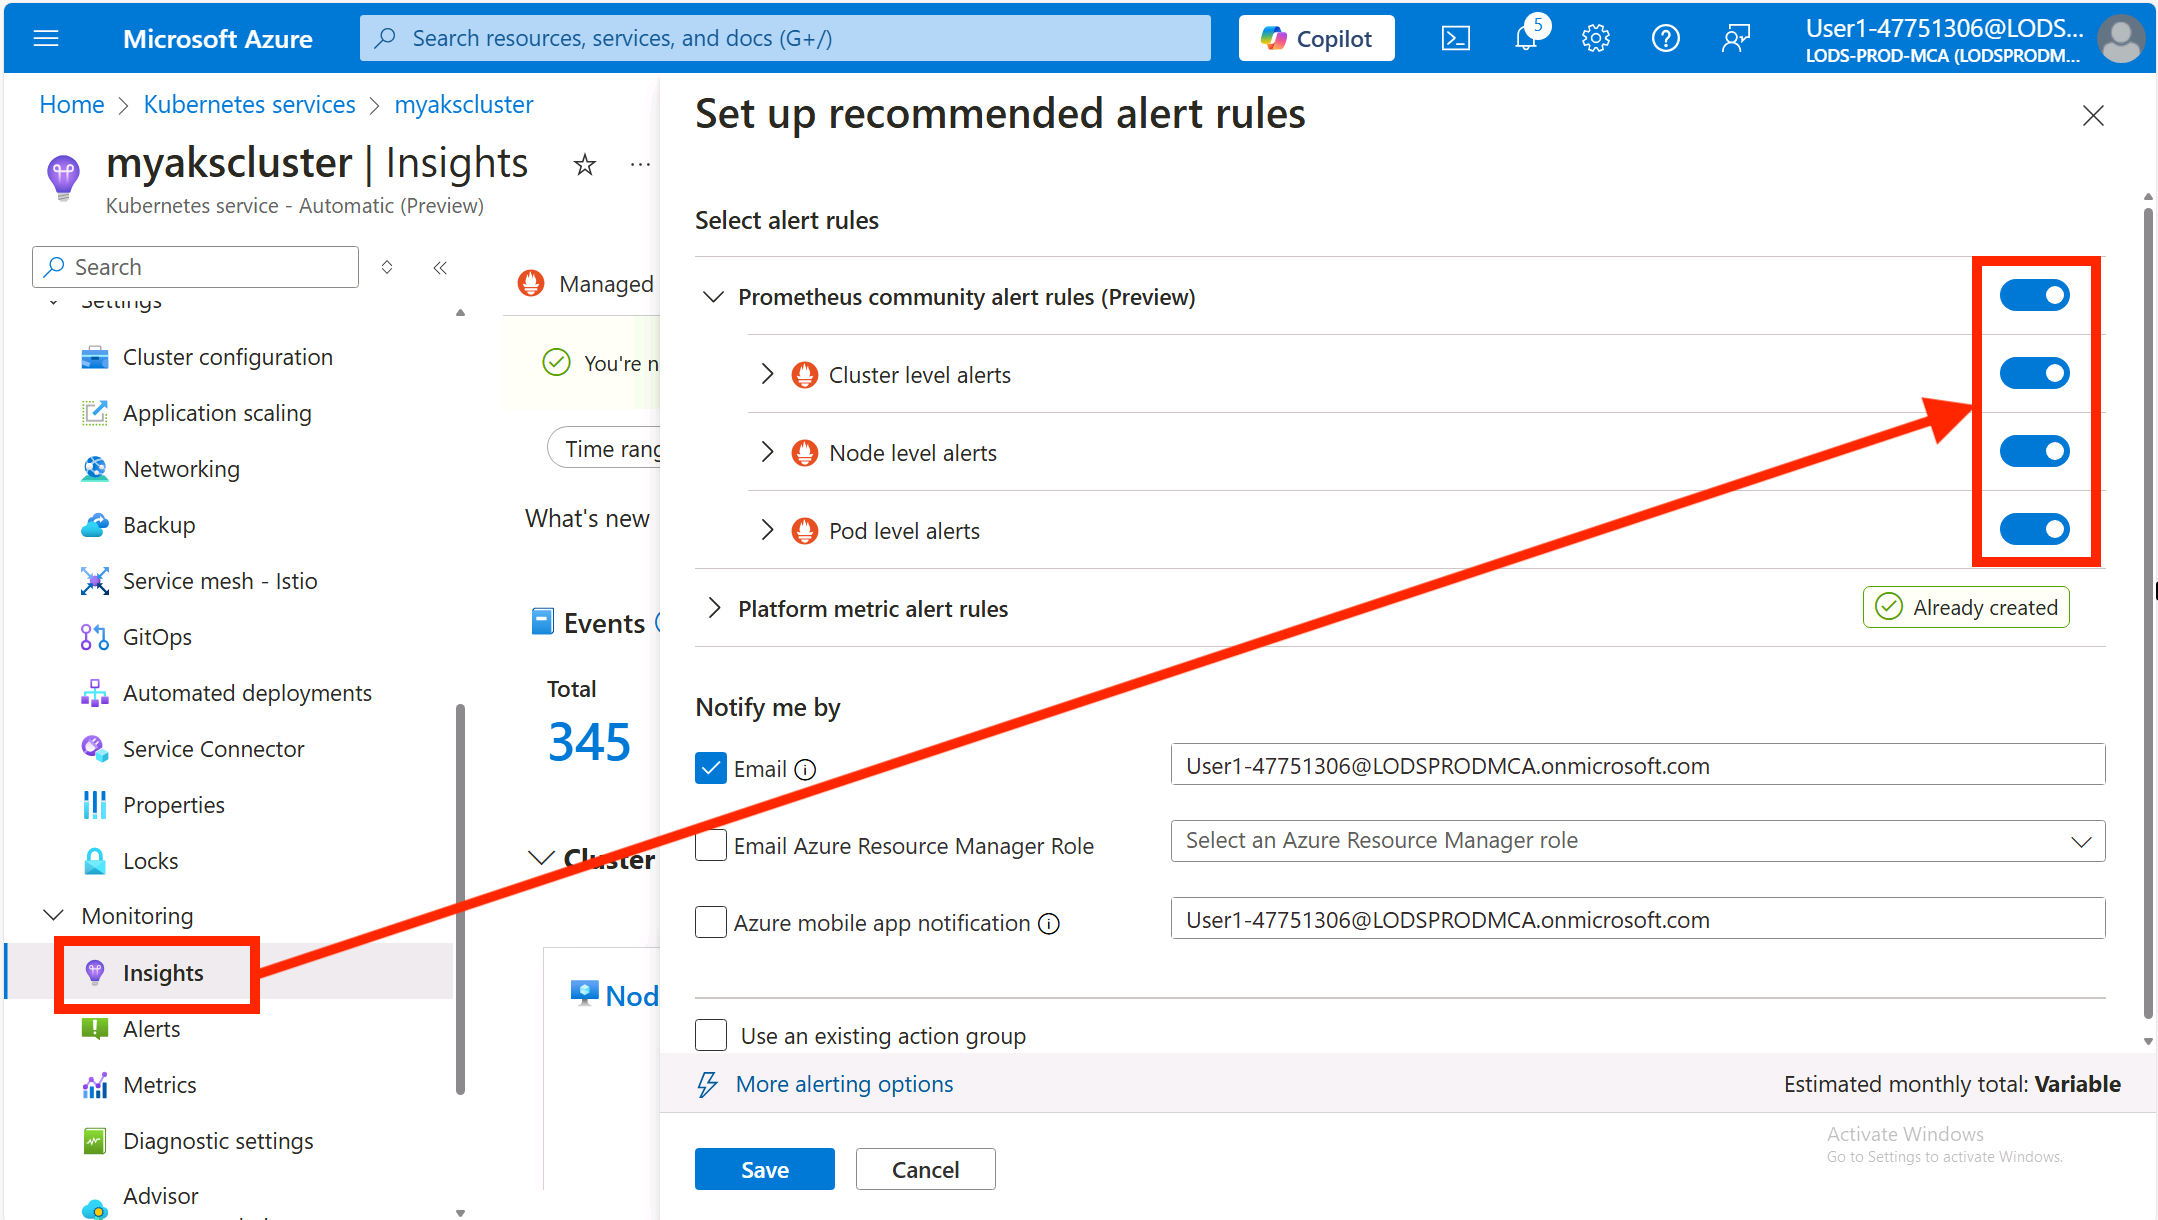Viewport: 2158px width, 1220px height.
Task: Check Email Azure Resource Manager Role checkbox
Action: coord(711,845)
